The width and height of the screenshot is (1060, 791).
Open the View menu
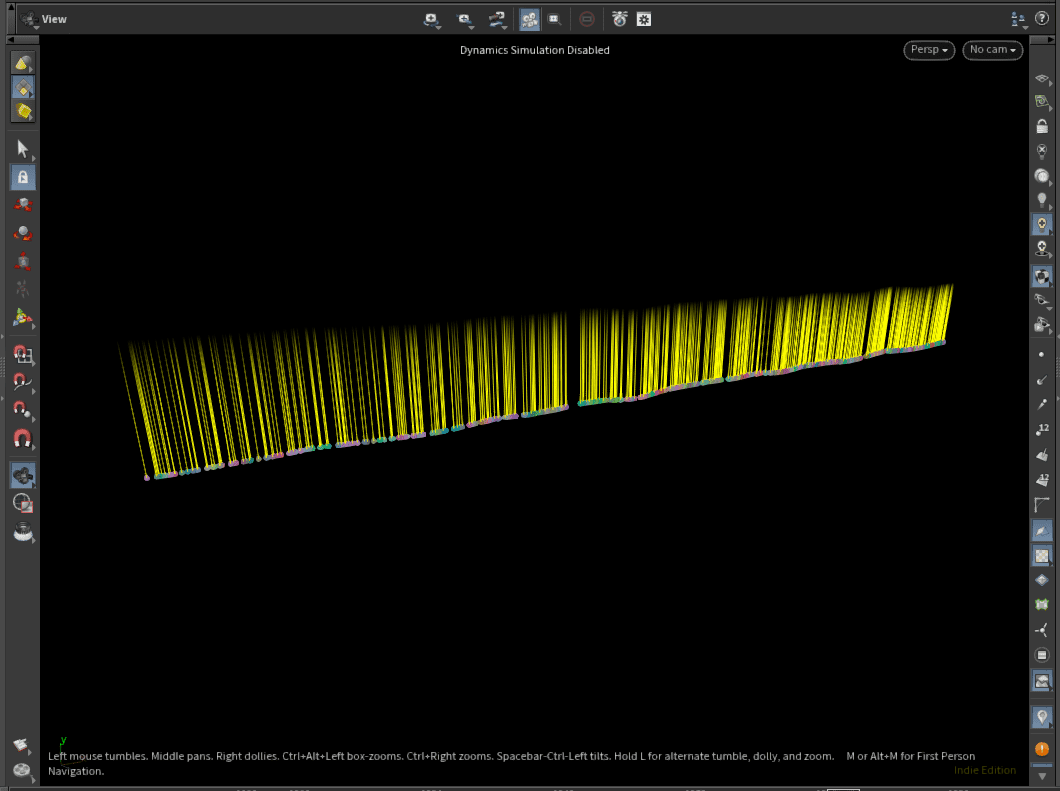tap(52, 18)
